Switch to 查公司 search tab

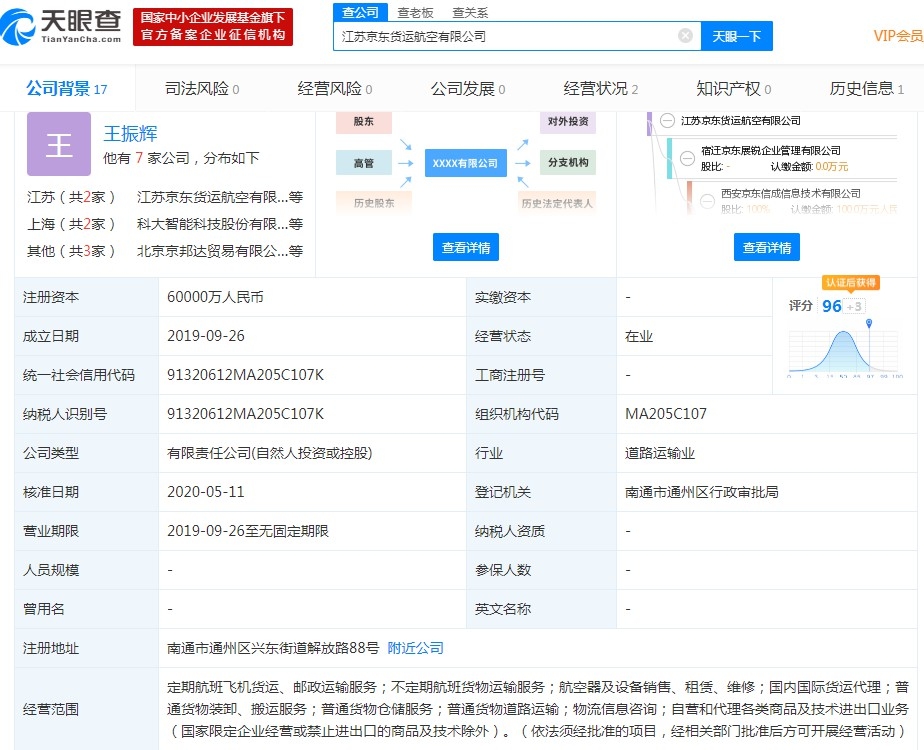pos(360,12)
